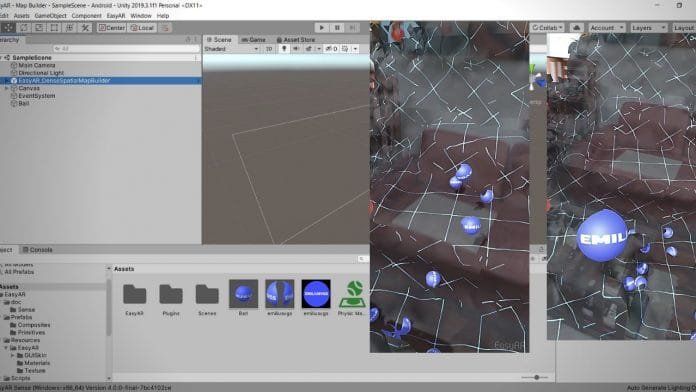Select the Texture folder in tree

pos(35,371)
